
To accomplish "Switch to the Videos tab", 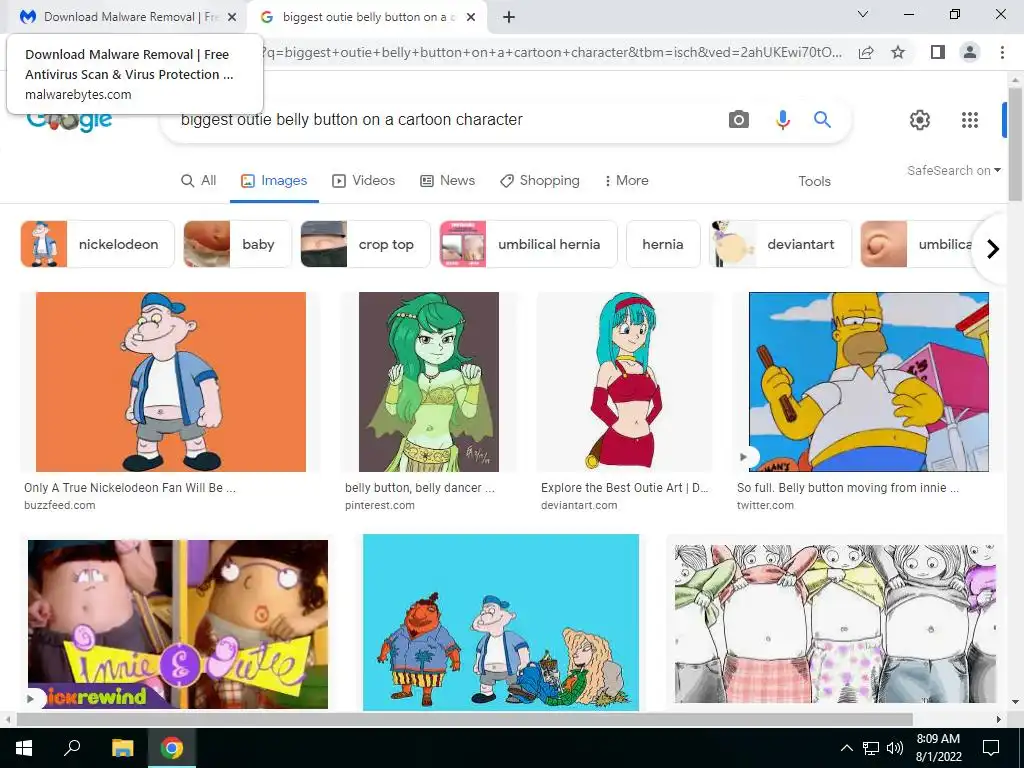I will pyautogui.click(x=364, y=181).
